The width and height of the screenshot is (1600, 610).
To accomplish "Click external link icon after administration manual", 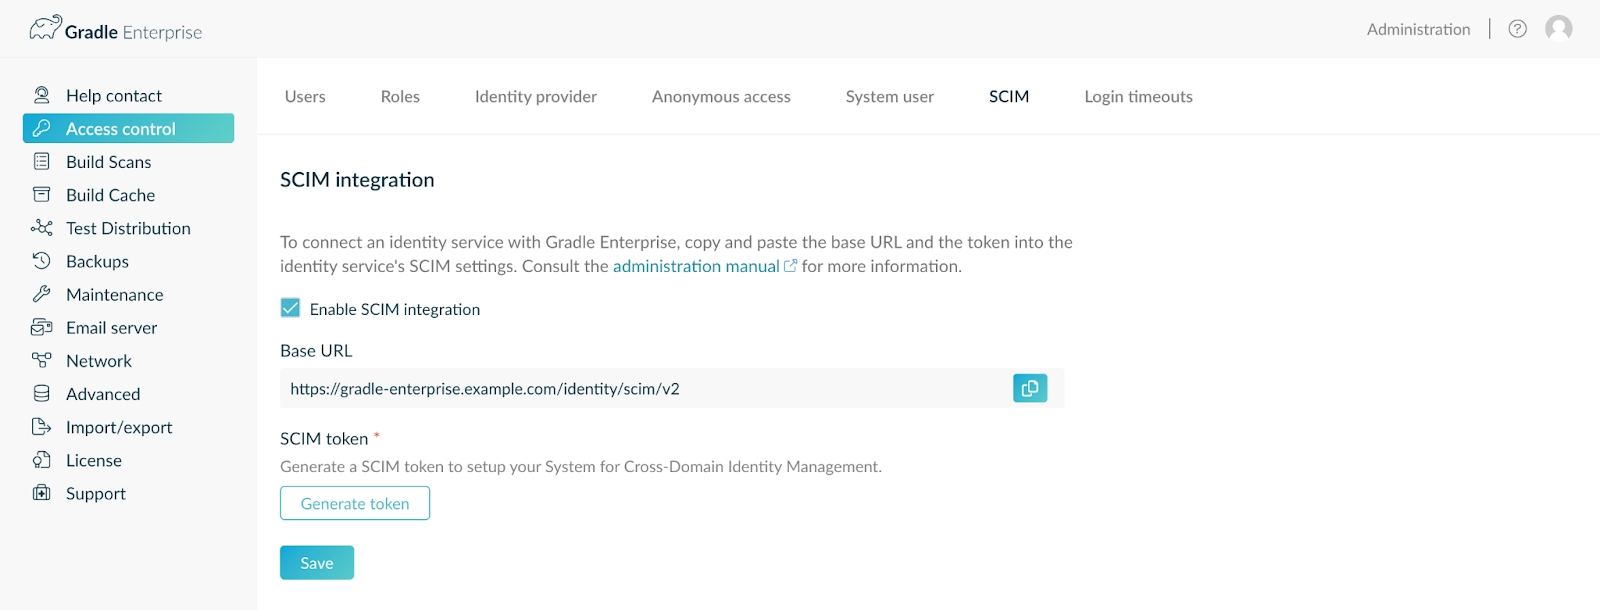I will pyautogui.click(x=790, y=266).
